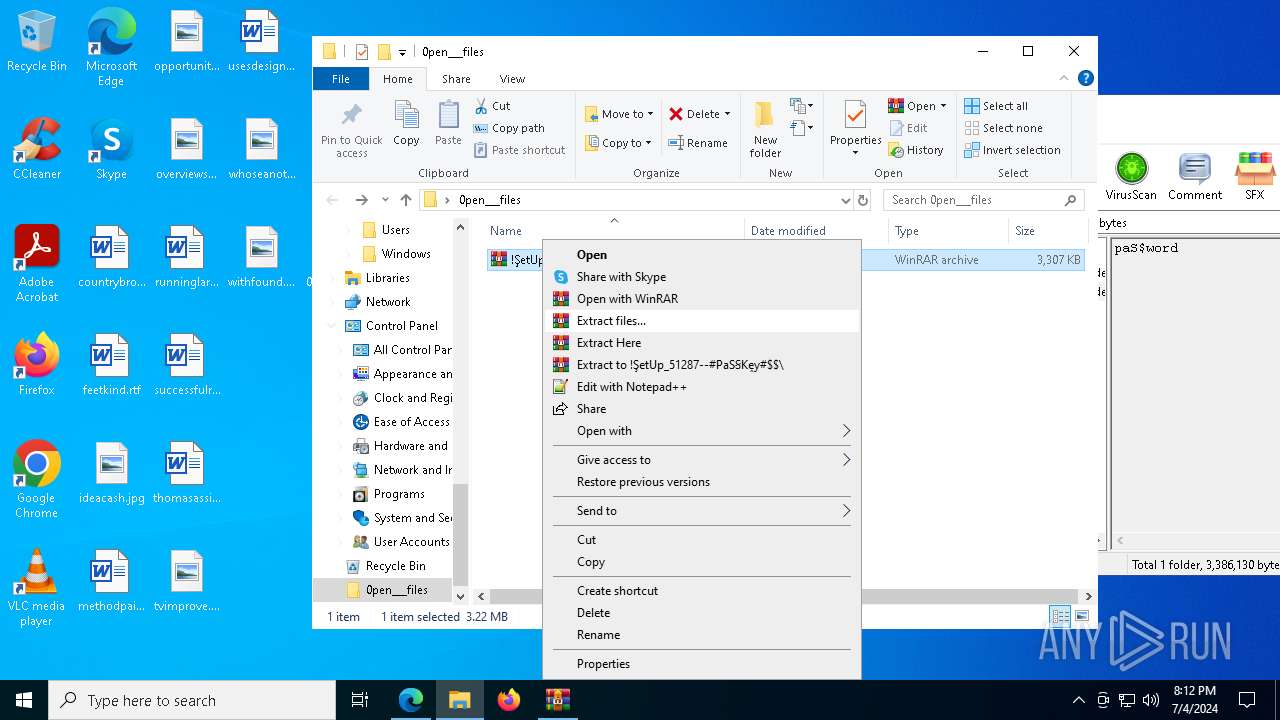Open Adobe Acrobat desktop icon
The height and width of the screenshot is (720, 1280).
tap(37, 264)
